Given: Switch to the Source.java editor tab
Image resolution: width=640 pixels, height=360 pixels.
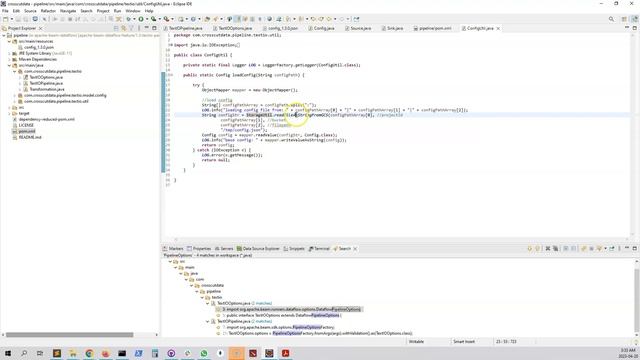Looking at the screenshot, I should coord(358,28).
